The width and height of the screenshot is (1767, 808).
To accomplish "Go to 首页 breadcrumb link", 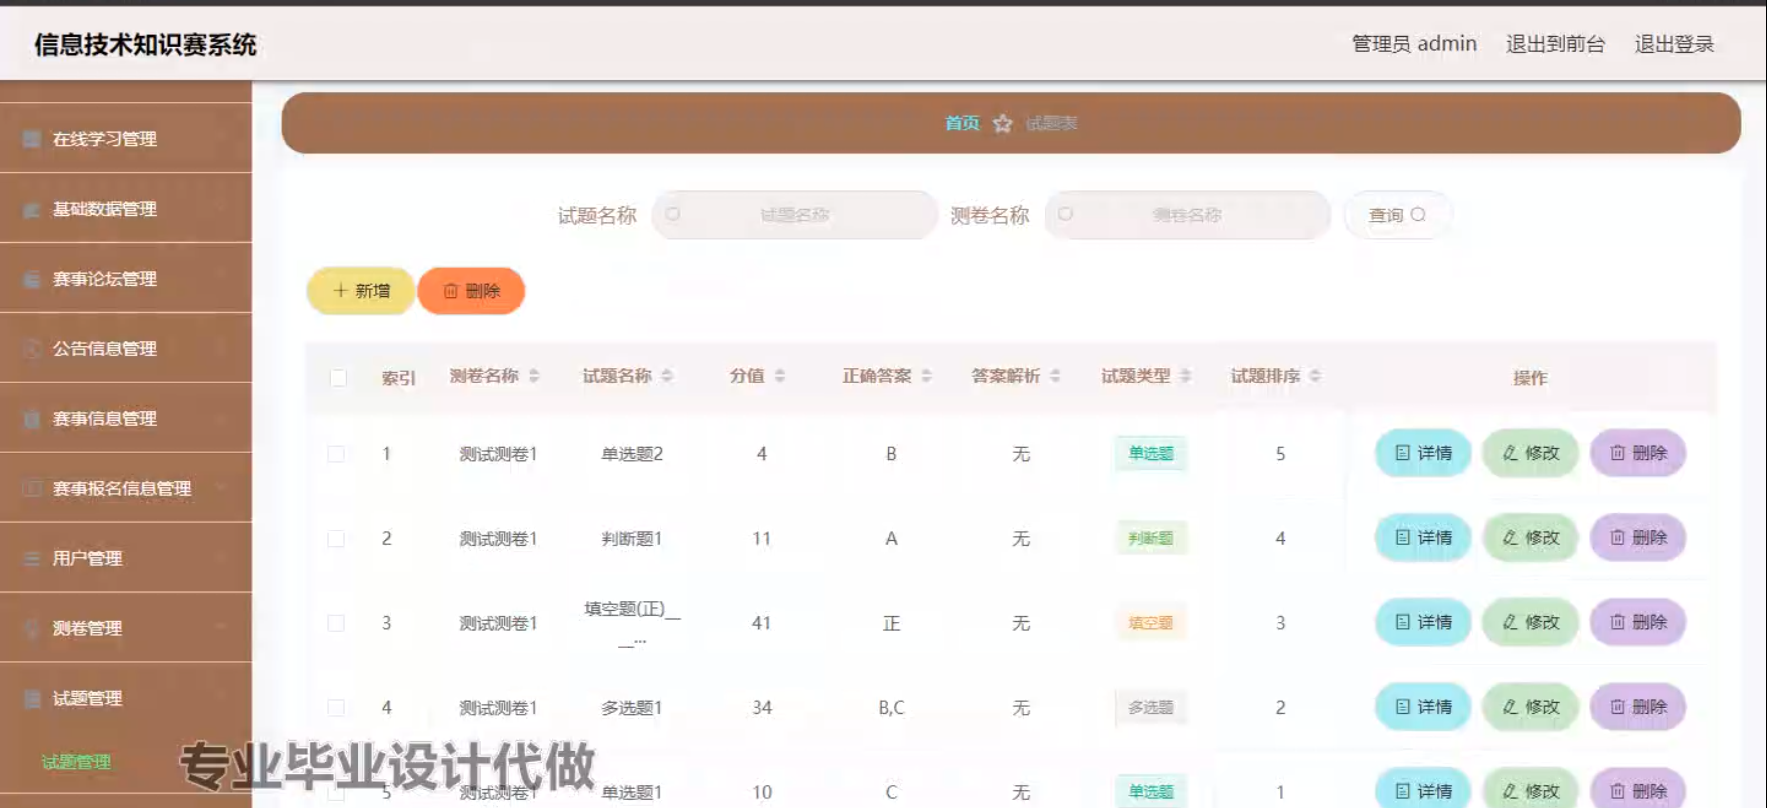I will point(962,123).
